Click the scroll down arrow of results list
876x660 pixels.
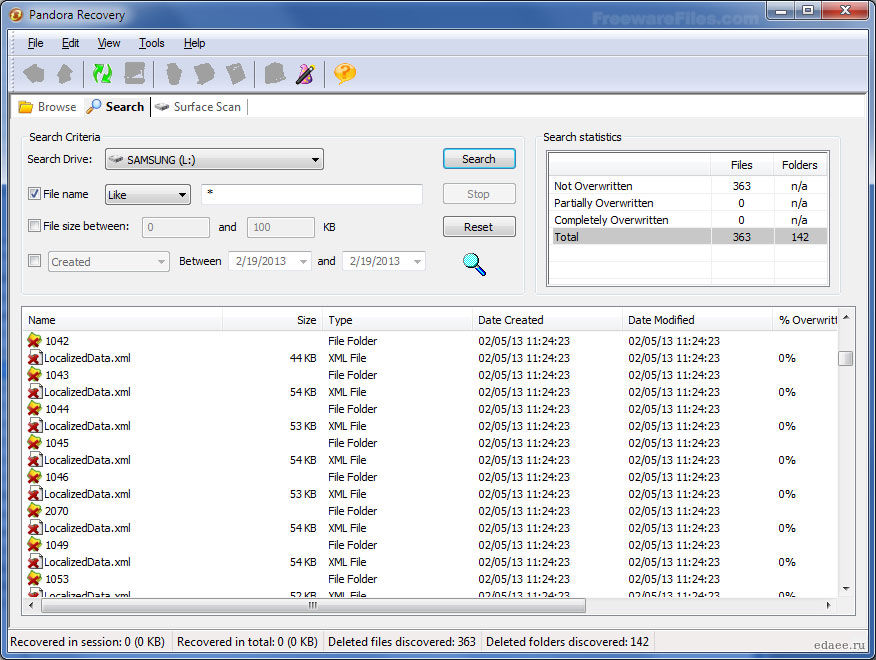[846, 588]
